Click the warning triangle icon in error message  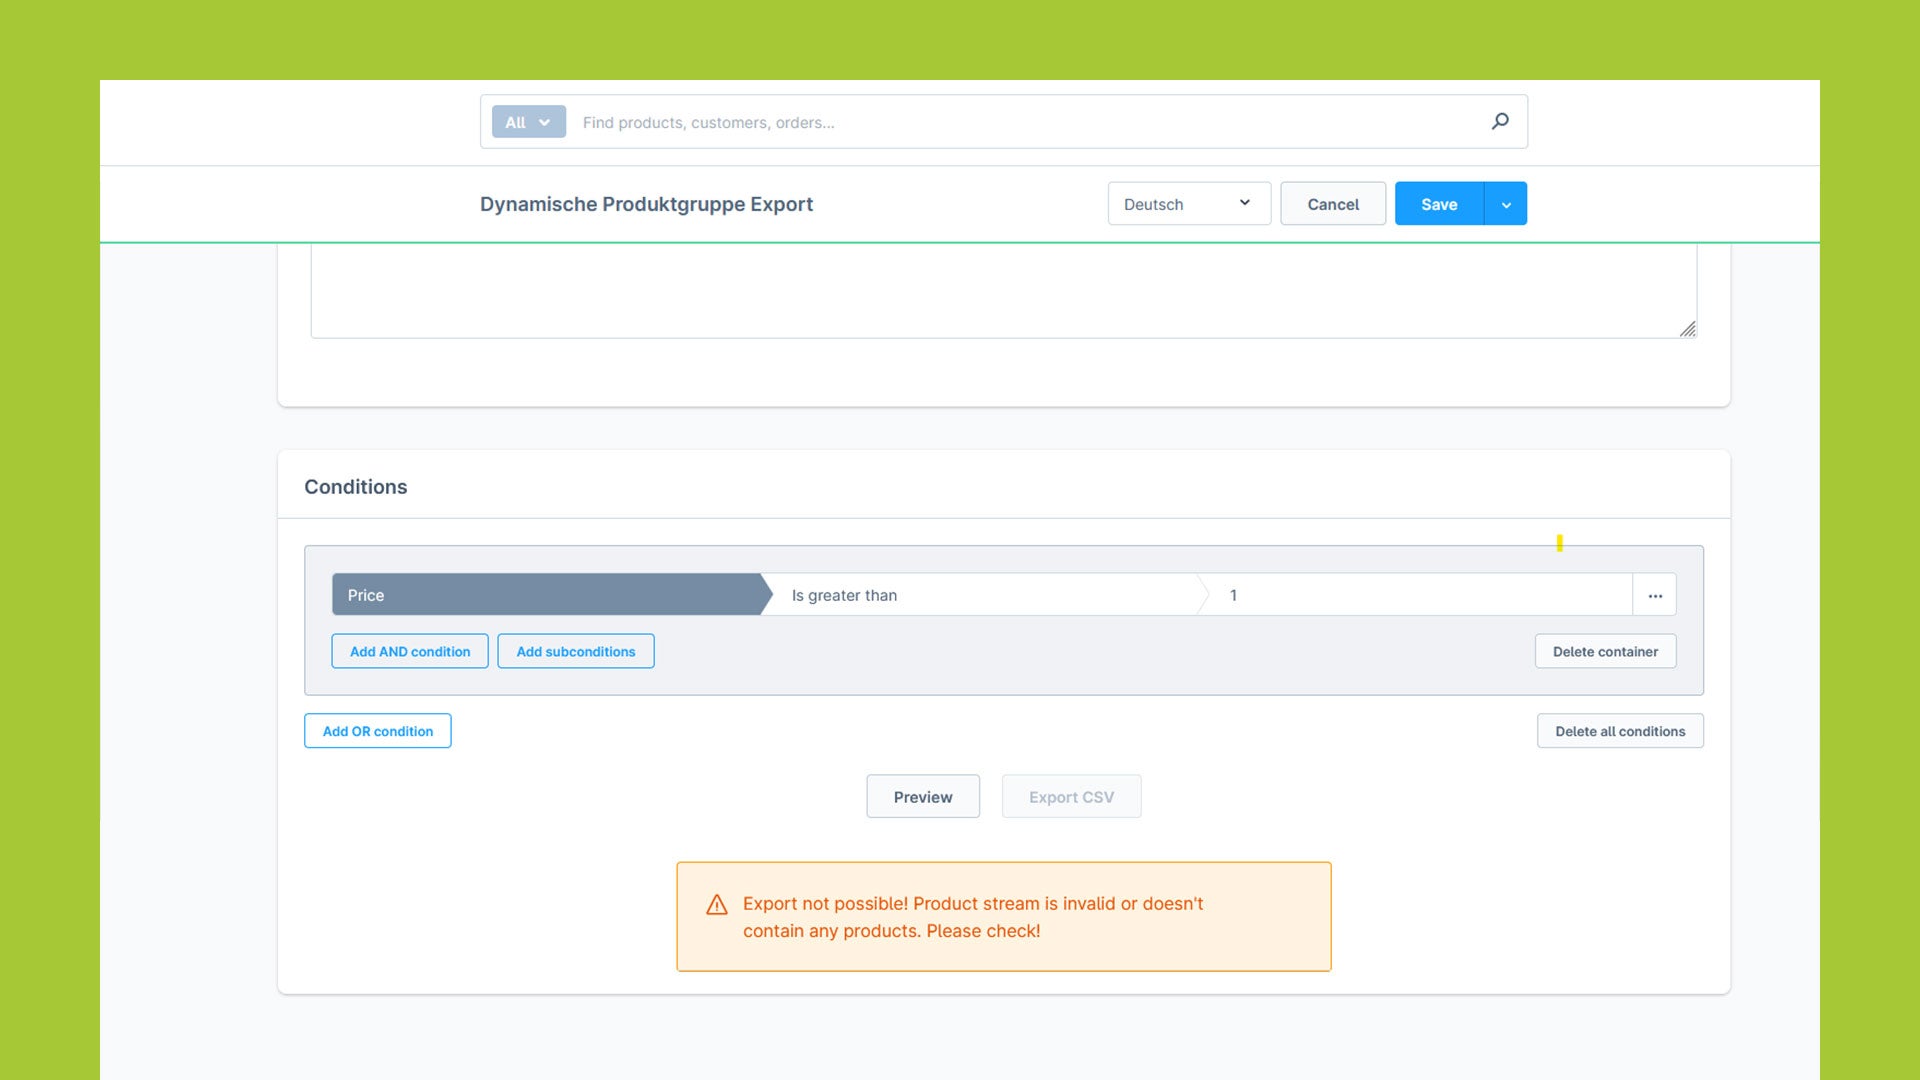click(x=715, y=903)
